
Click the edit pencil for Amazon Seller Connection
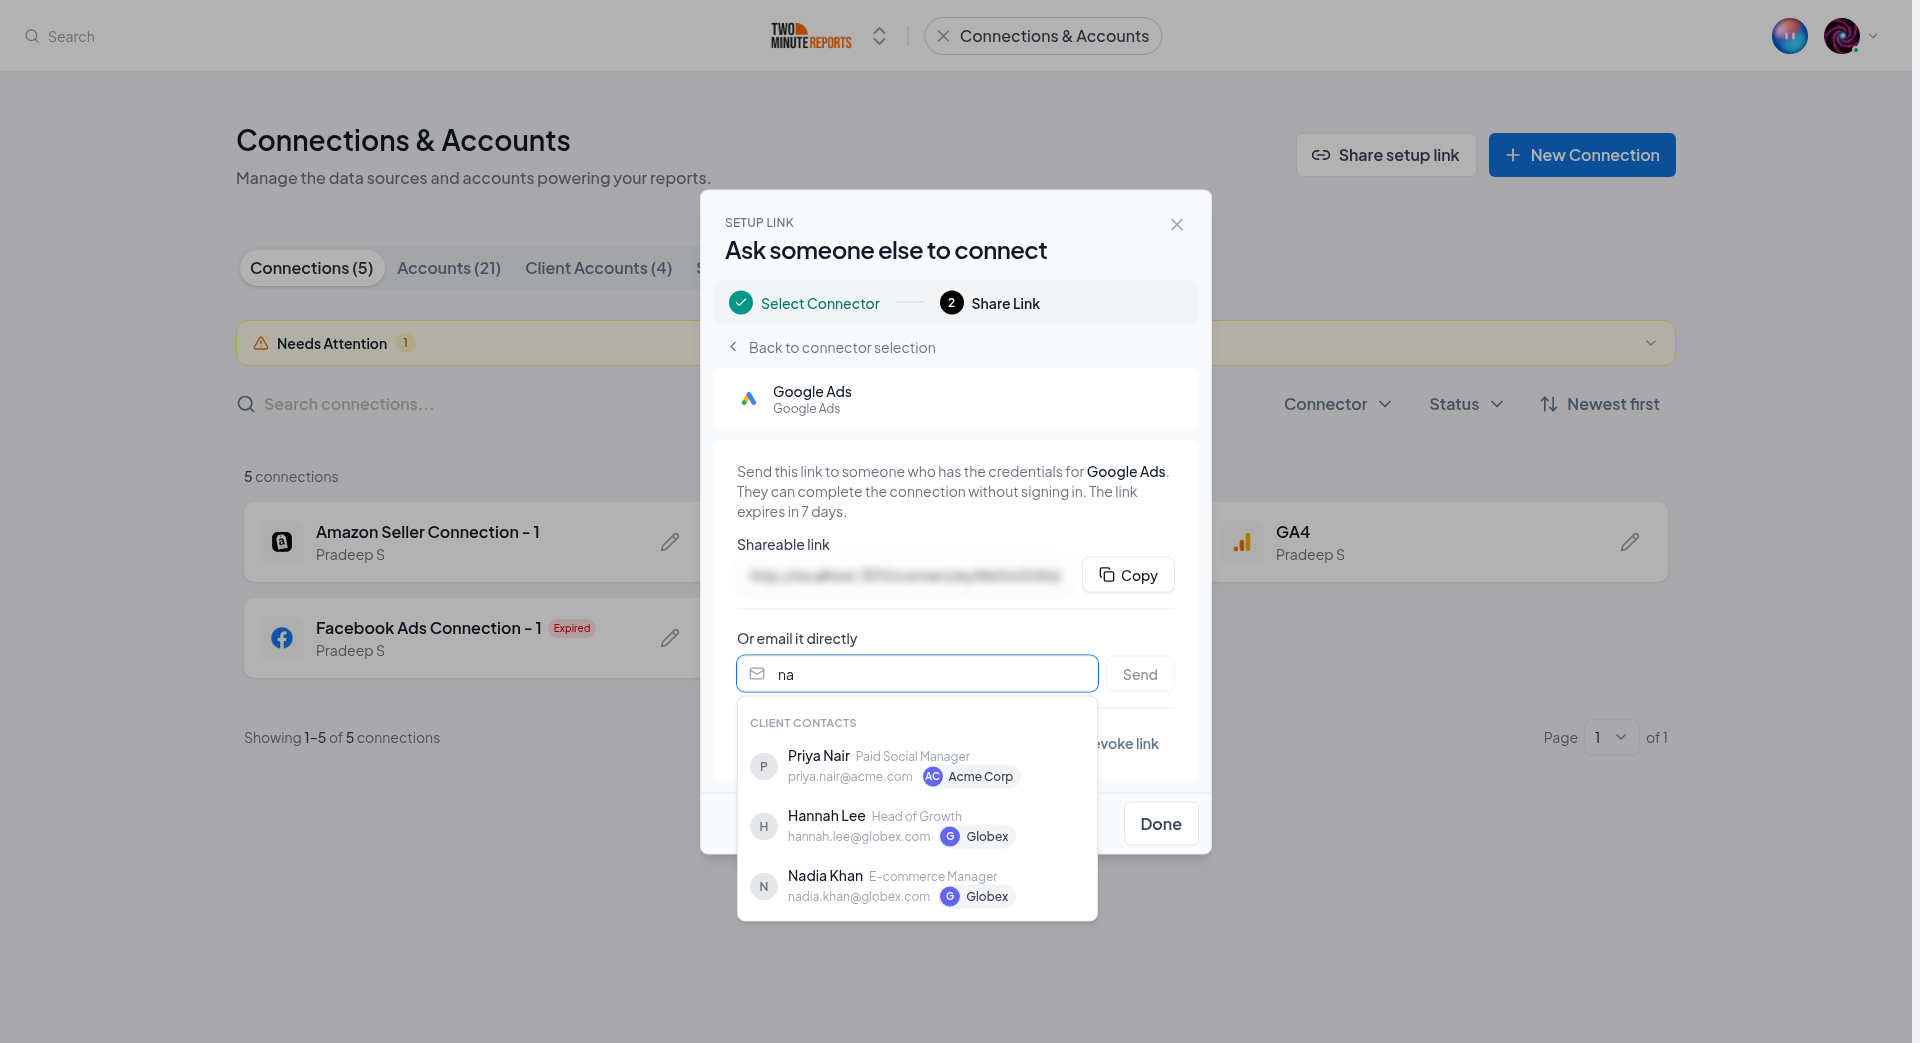click(670, 542)
